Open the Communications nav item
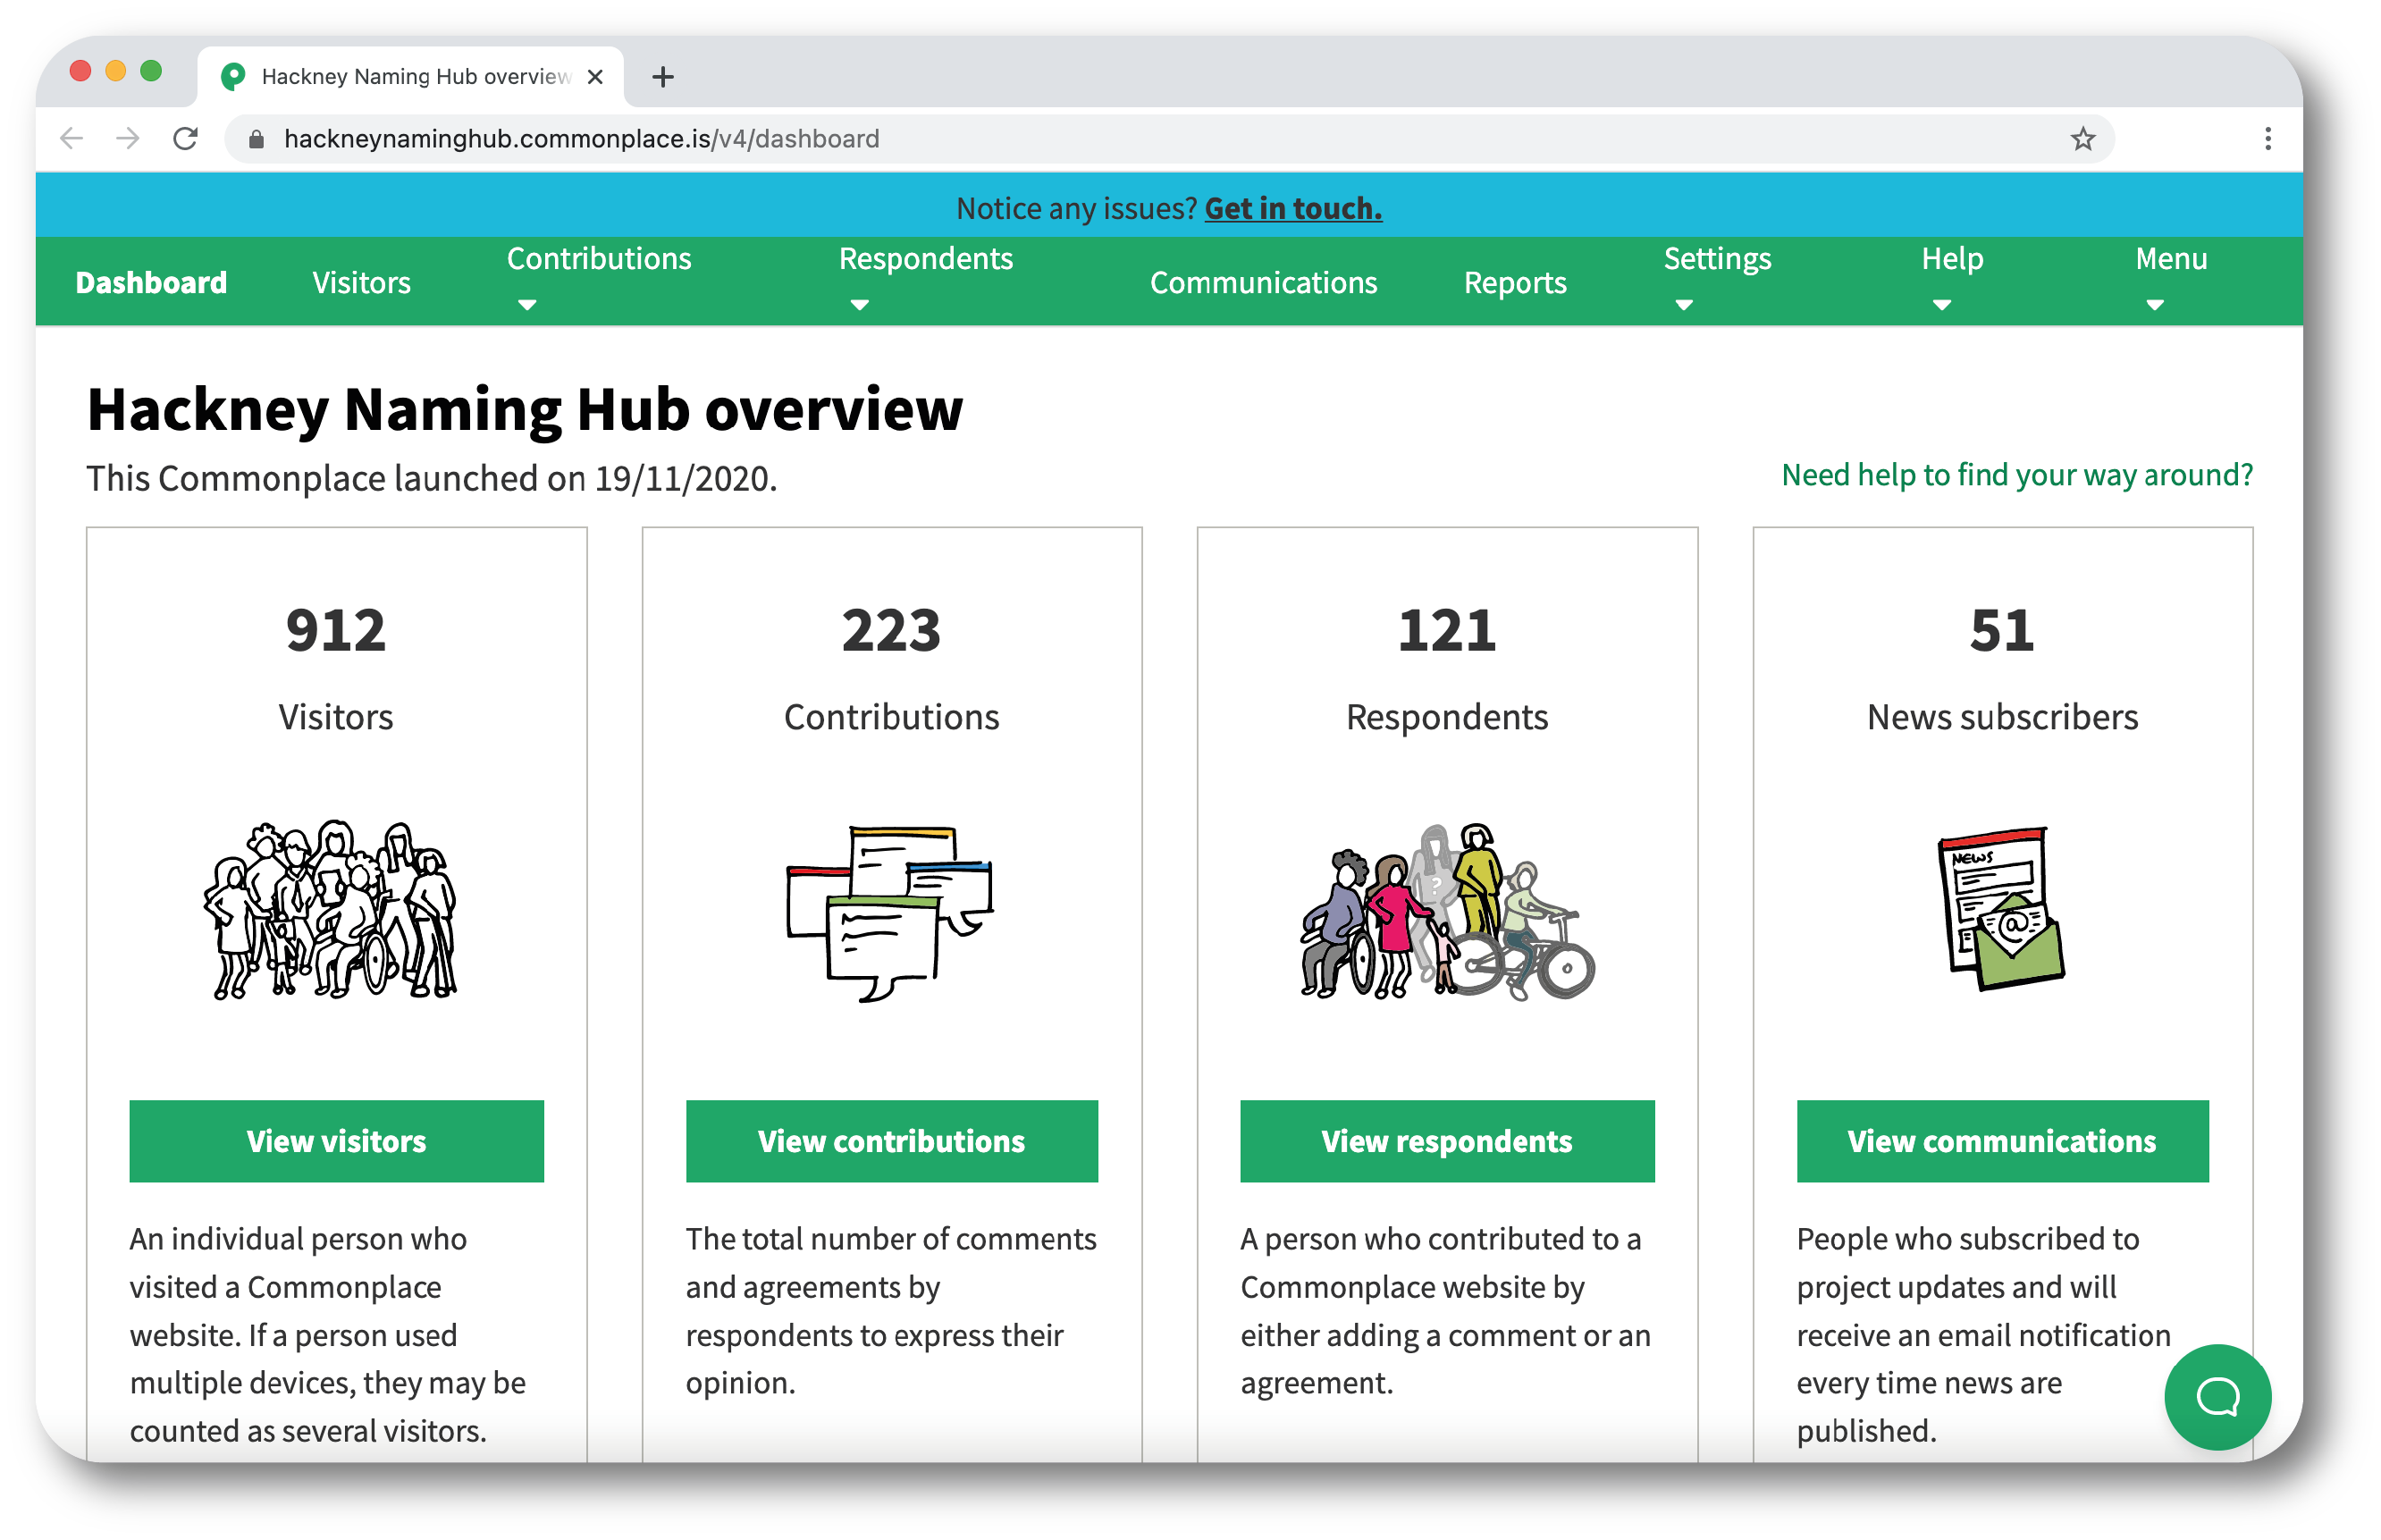This screenshot has height=1540, width=2381. click(1263, 283)
